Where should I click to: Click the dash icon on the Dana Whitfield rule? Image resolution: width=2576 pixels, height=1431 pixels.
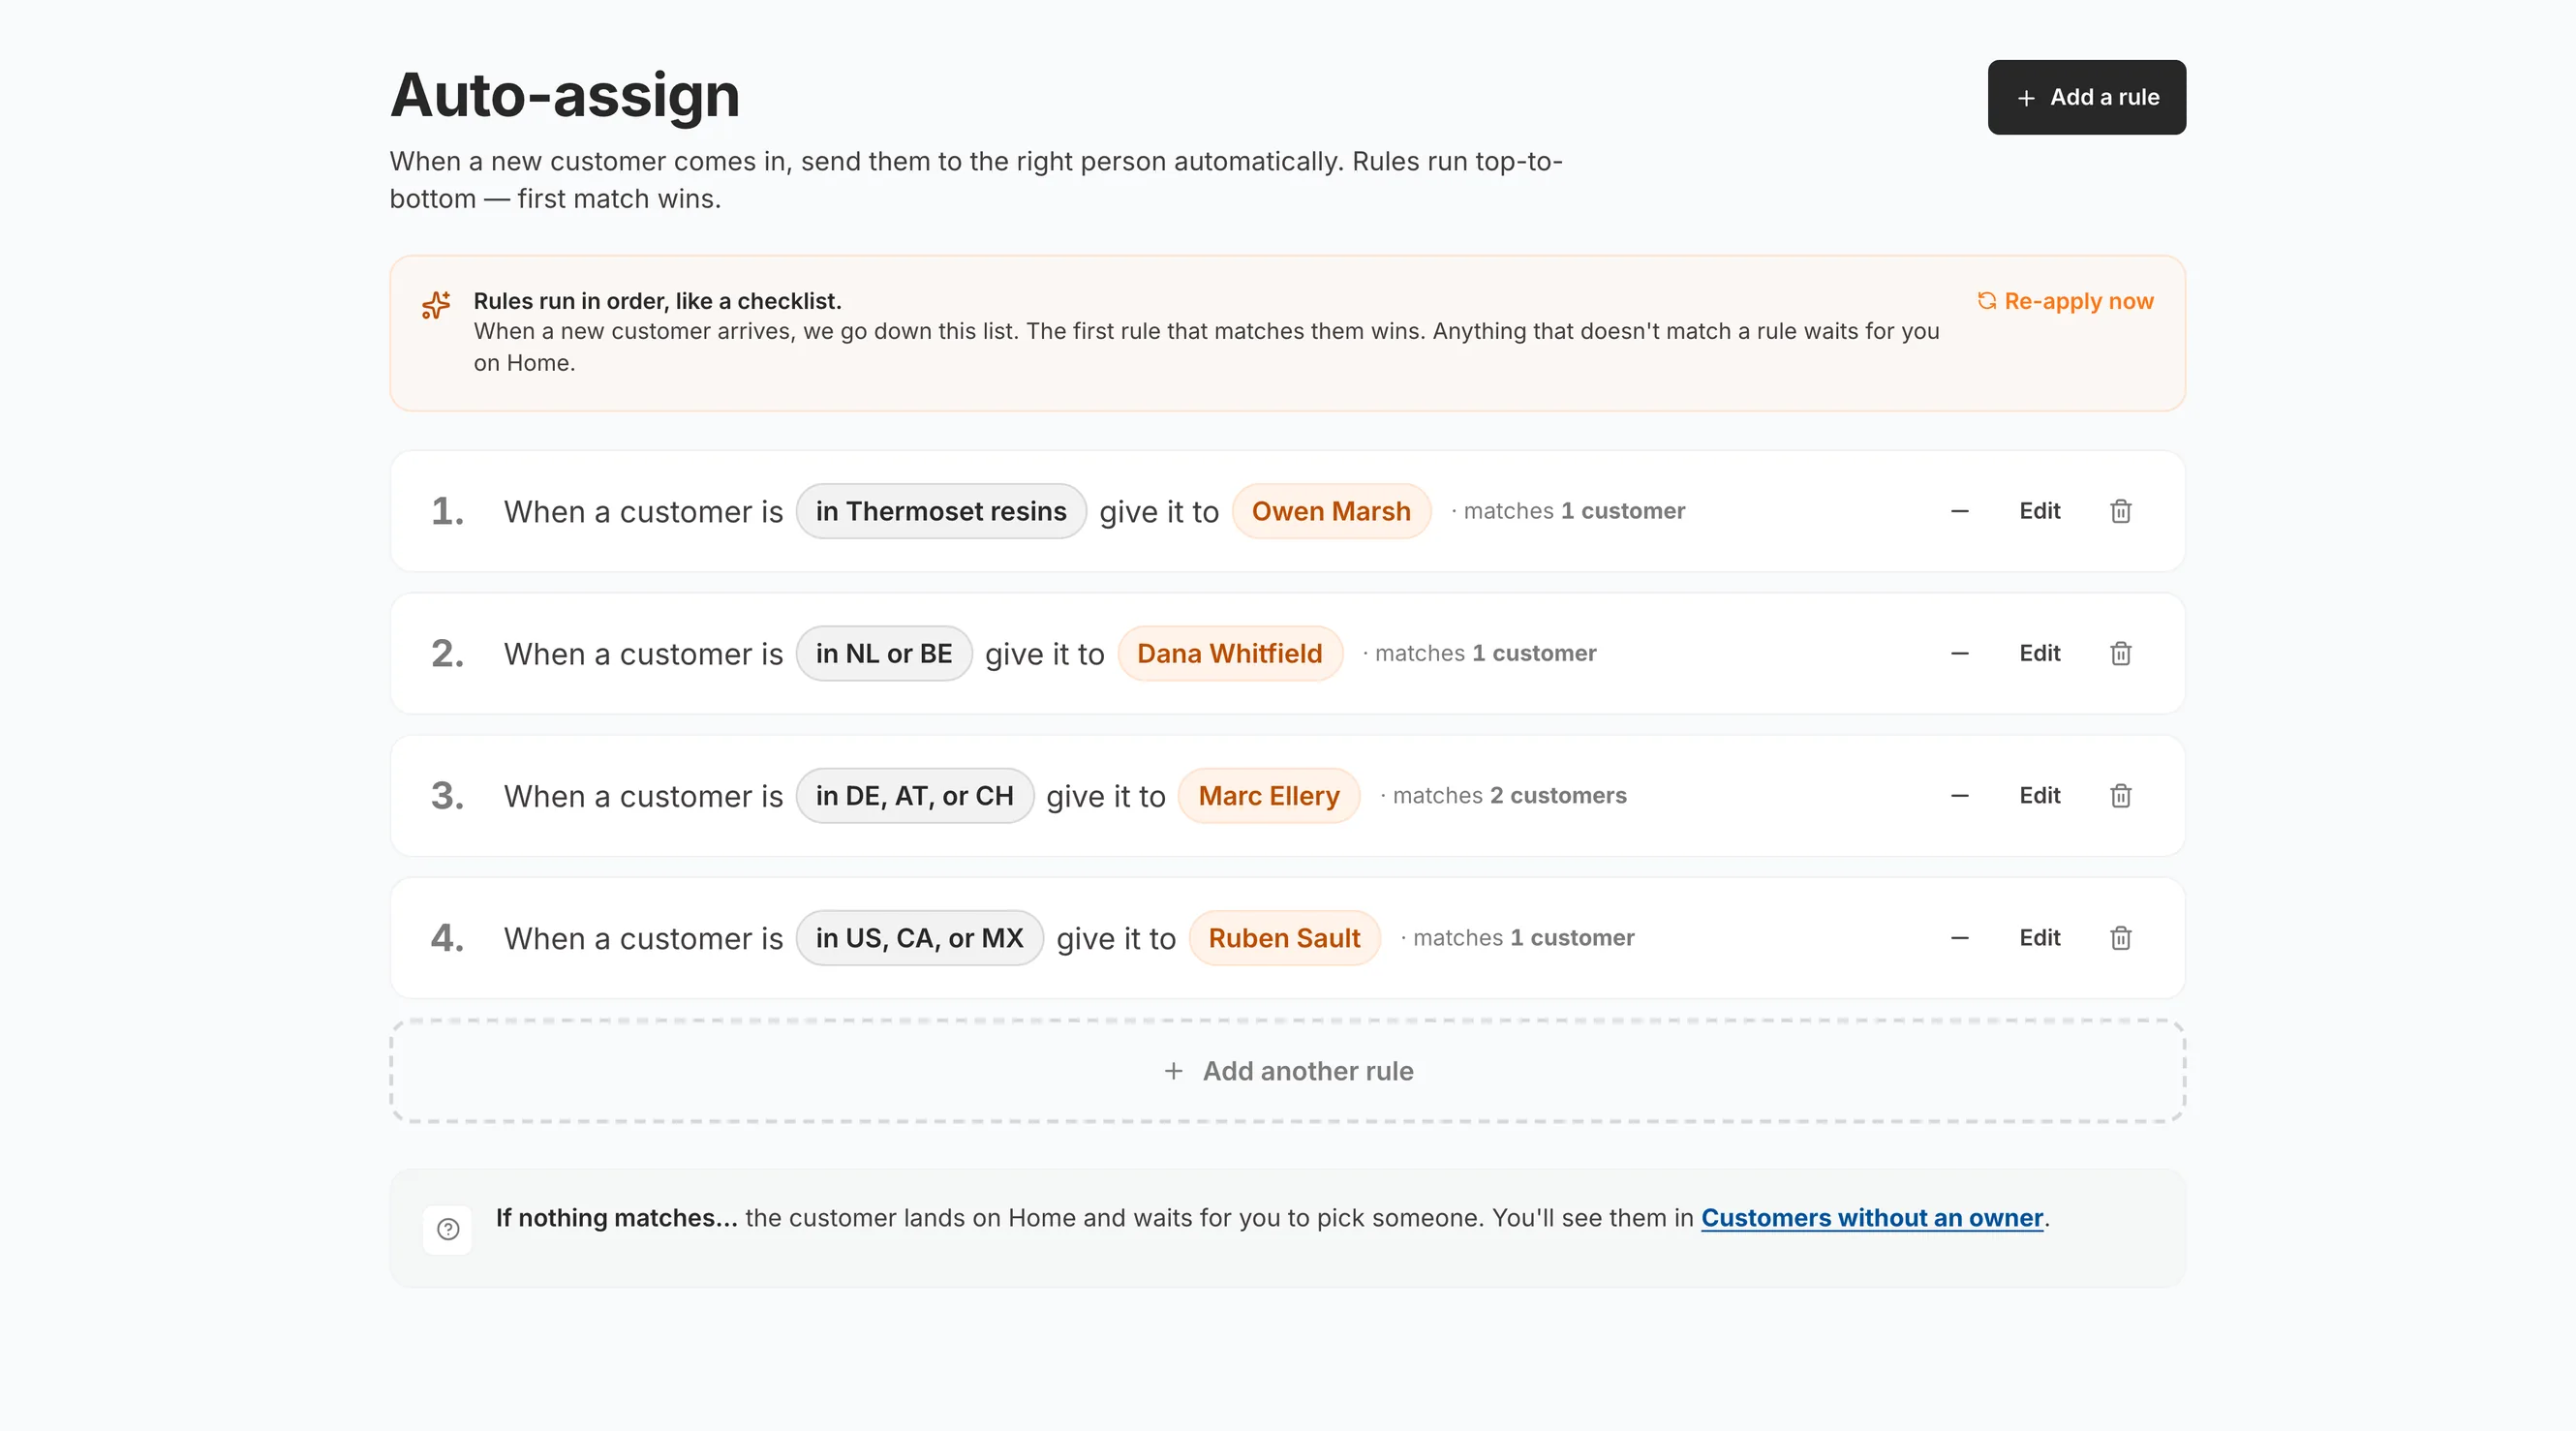1959,653
